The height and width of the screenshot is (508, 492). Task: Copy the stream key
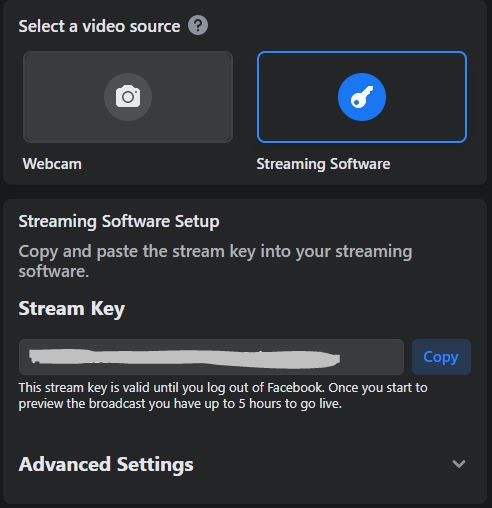(x=441, y=357)
